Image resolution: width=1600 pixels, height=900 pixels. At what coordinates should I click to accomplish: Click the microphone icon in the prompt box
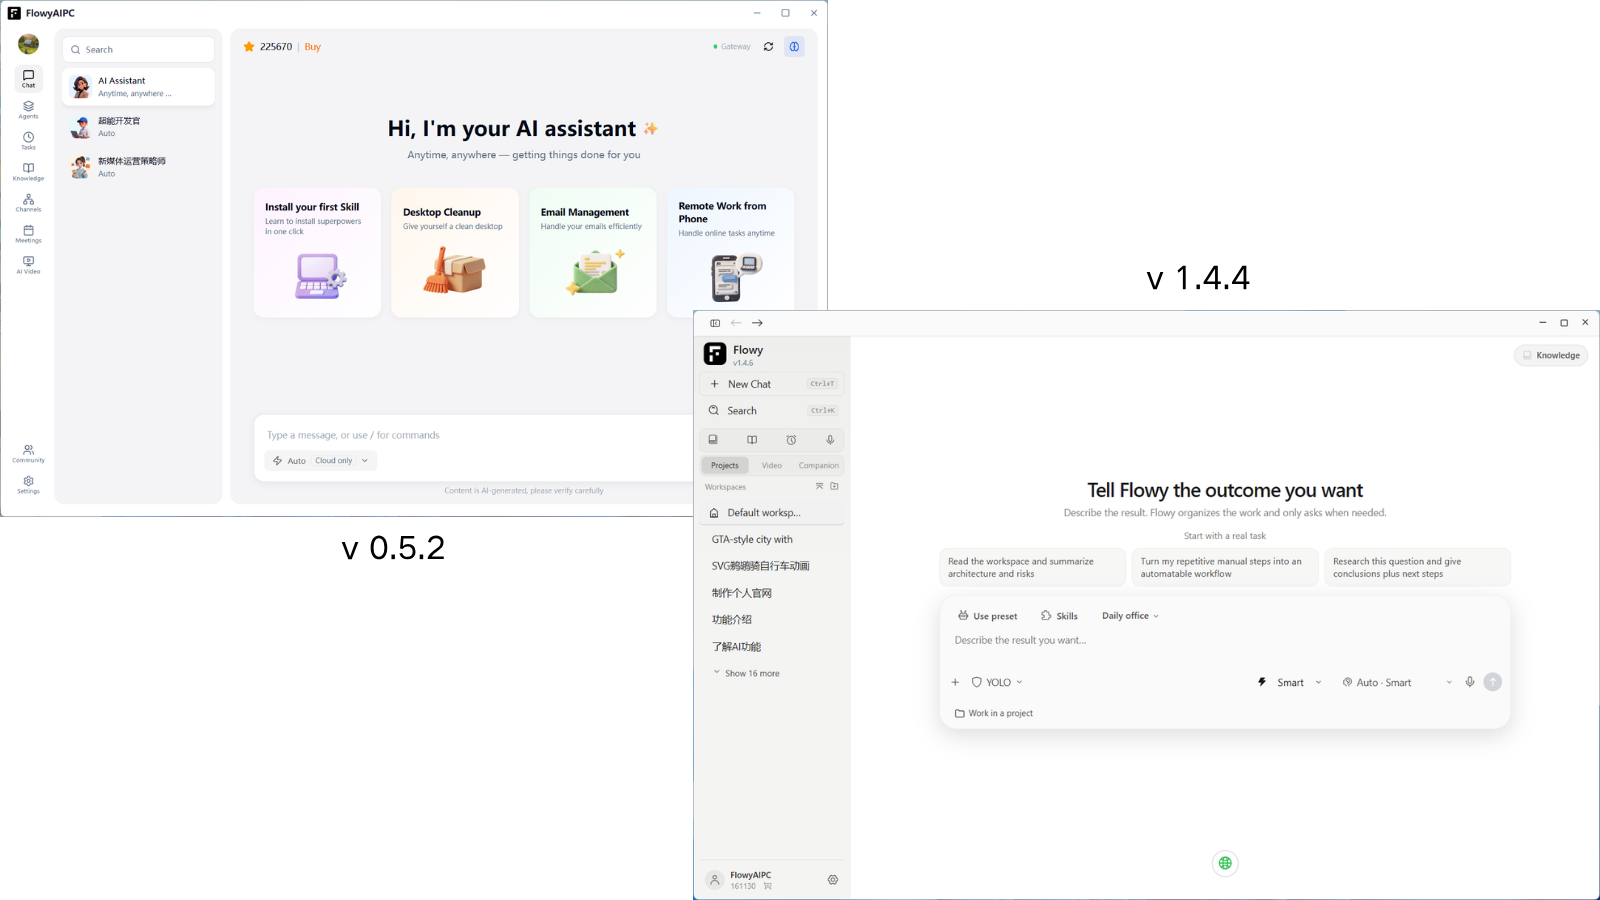click(1470, 682)
